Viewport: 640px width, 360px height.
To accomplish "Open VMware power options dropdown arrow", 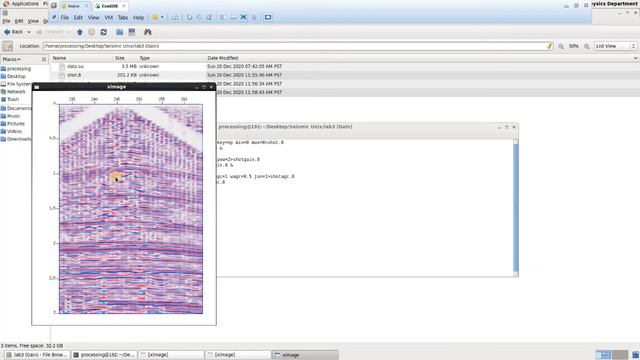I will [162, 17].
